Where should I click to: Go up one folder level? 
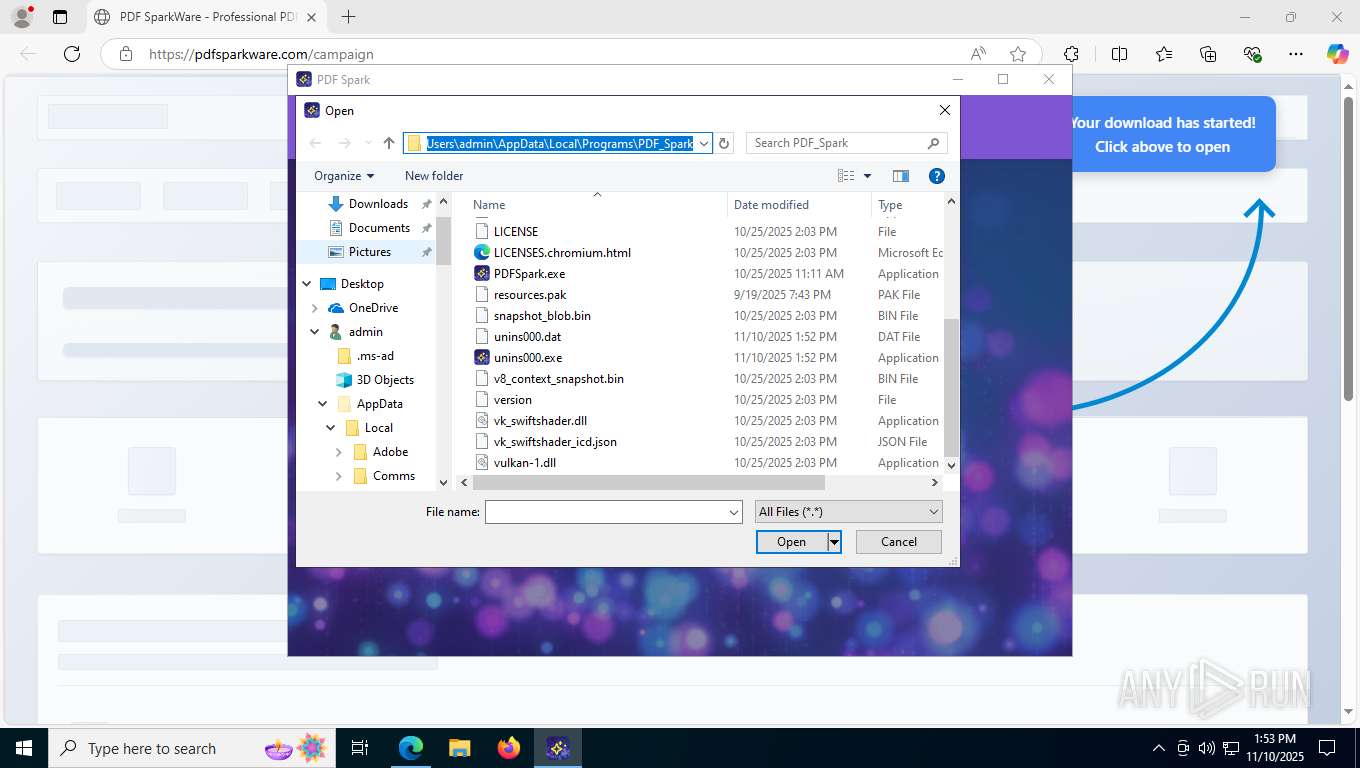389,143
